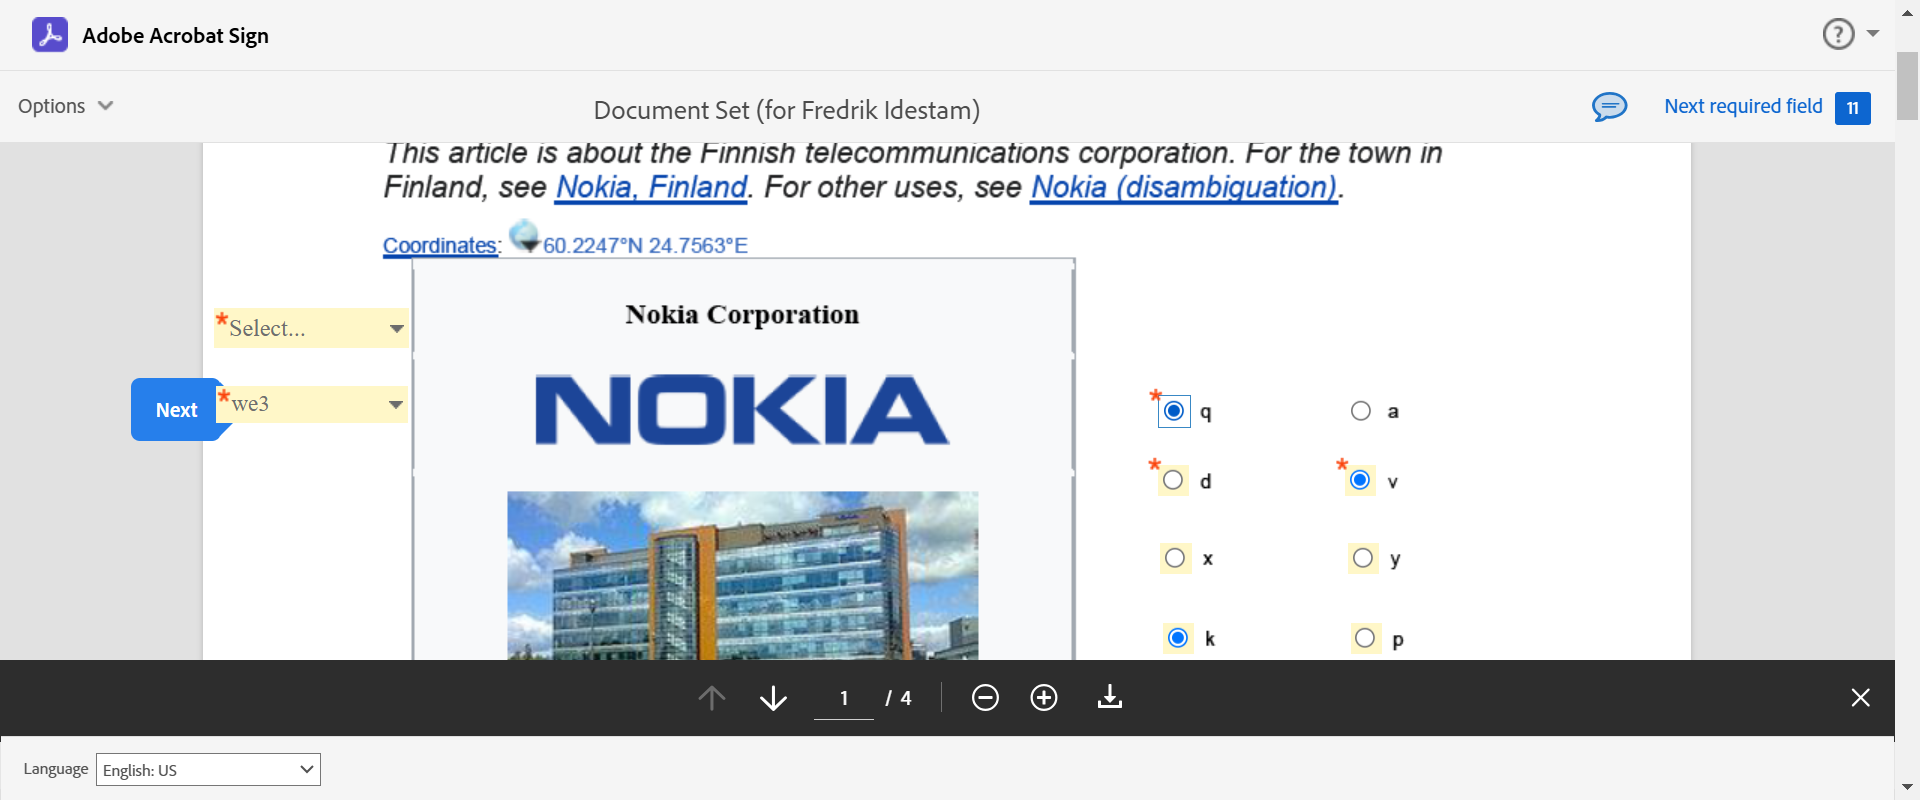The height and width of the screenshot is (800, 1920).
Task: Select radio button labeled y
Action: (x=1363, y=558)
